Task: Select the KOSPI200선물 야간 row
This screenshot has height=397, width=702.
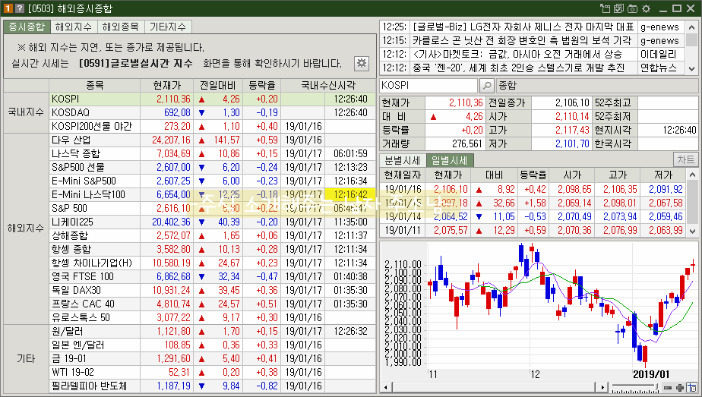Action: [x=213, y=126]
